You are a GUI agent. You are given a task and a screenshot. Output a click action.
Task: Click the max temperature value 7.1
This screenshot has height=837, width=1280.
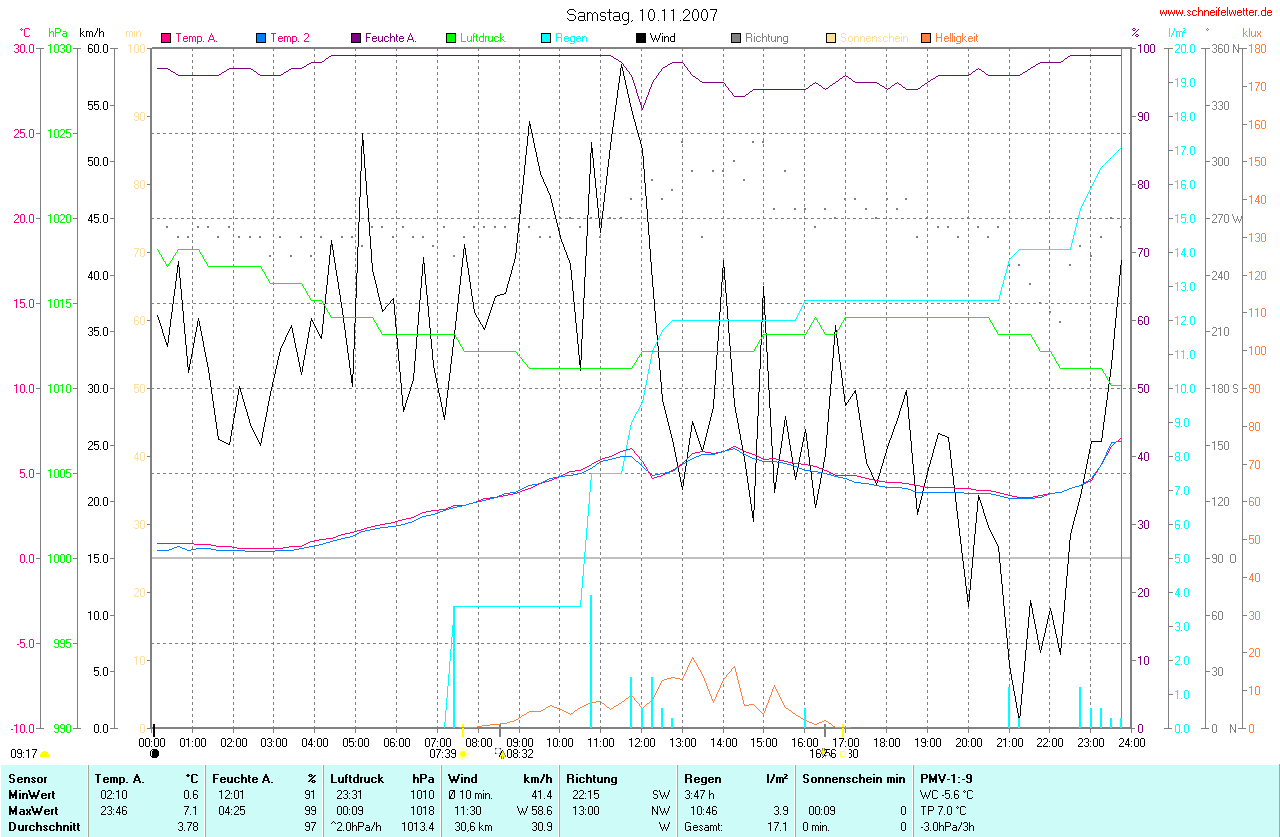pos(191,810)
